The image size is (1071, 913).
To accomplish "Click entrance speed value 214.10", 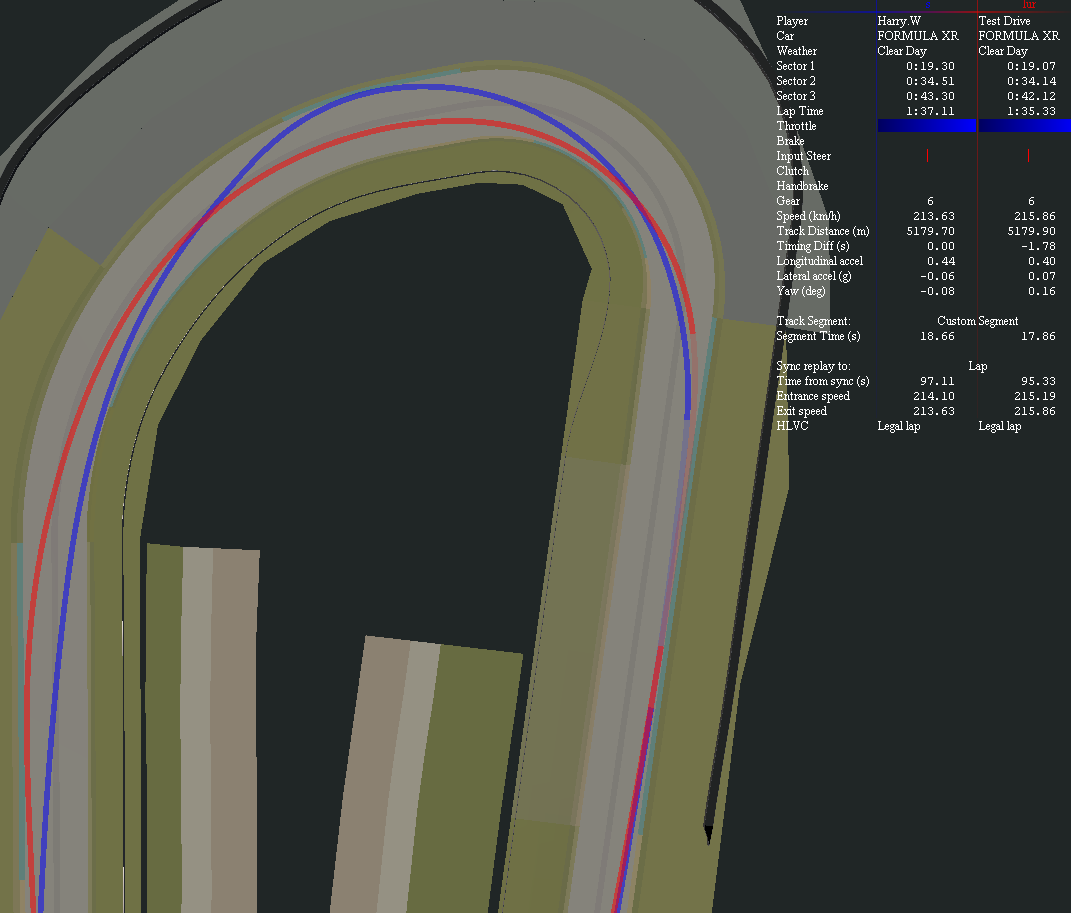I will tap(934, 397).
